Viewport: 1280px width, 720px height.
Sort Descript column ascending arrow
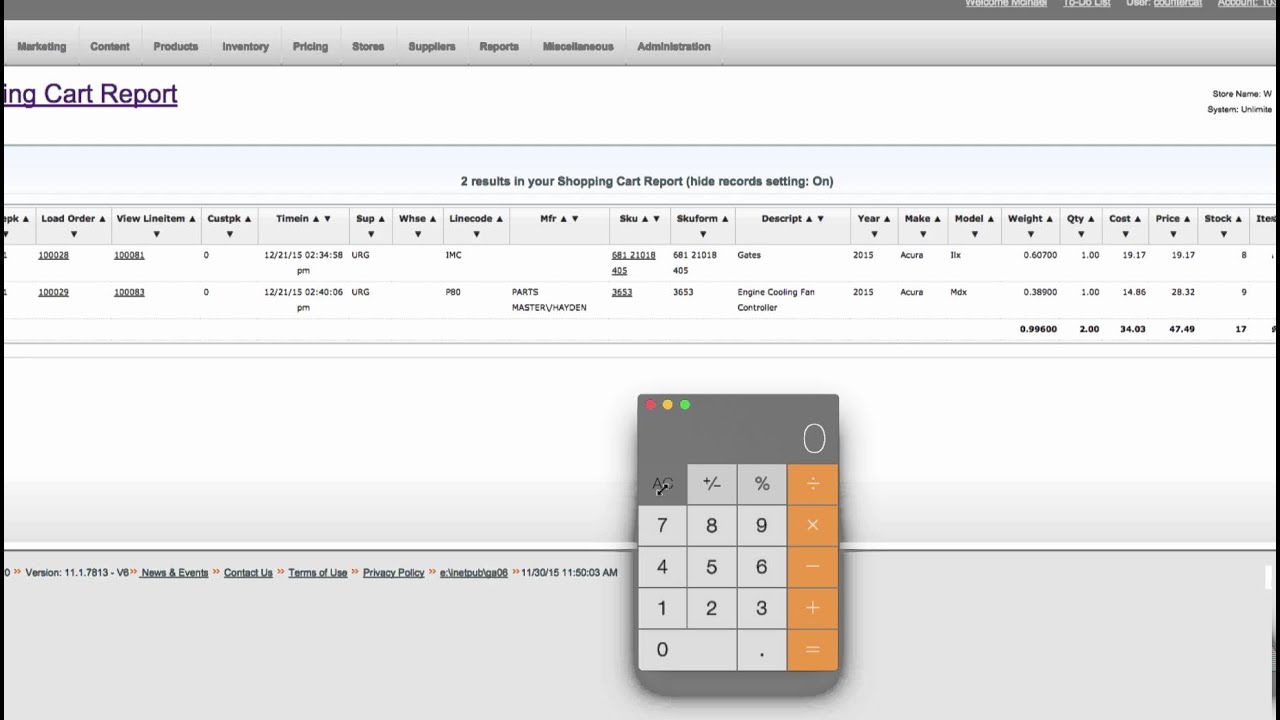click(x=810, y=219)
